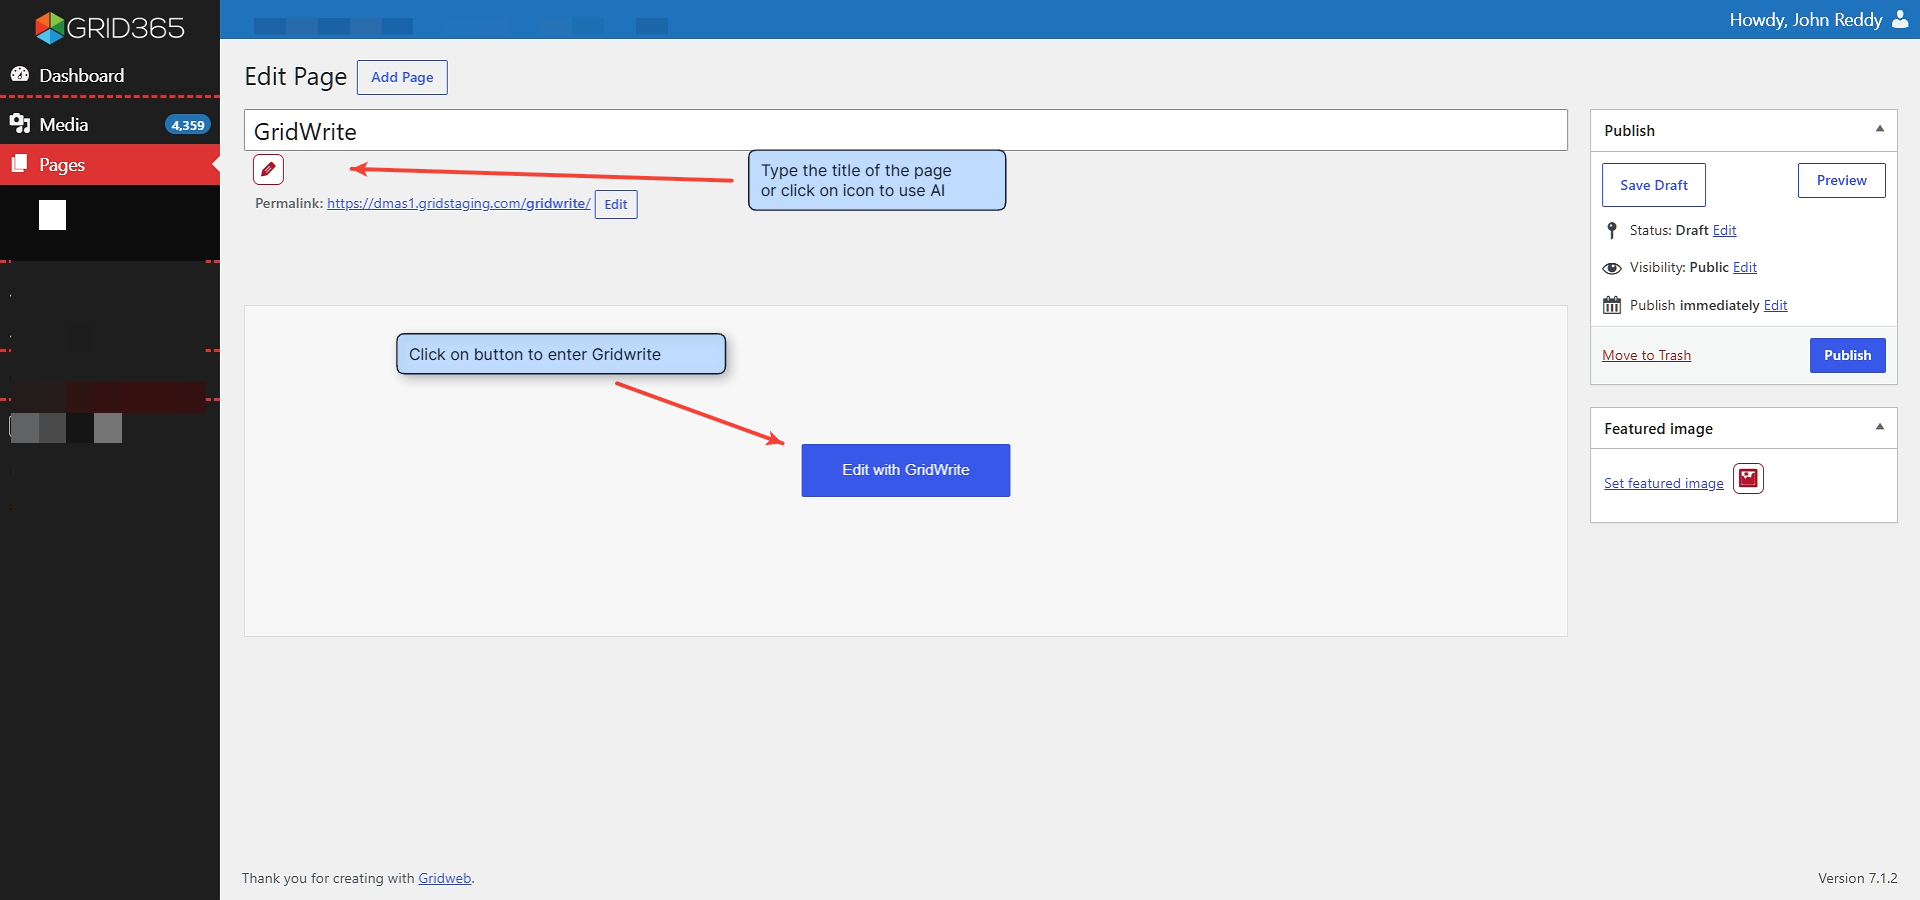
Task: Click the Edit with GridWrite button
Action: coord(906,470)
